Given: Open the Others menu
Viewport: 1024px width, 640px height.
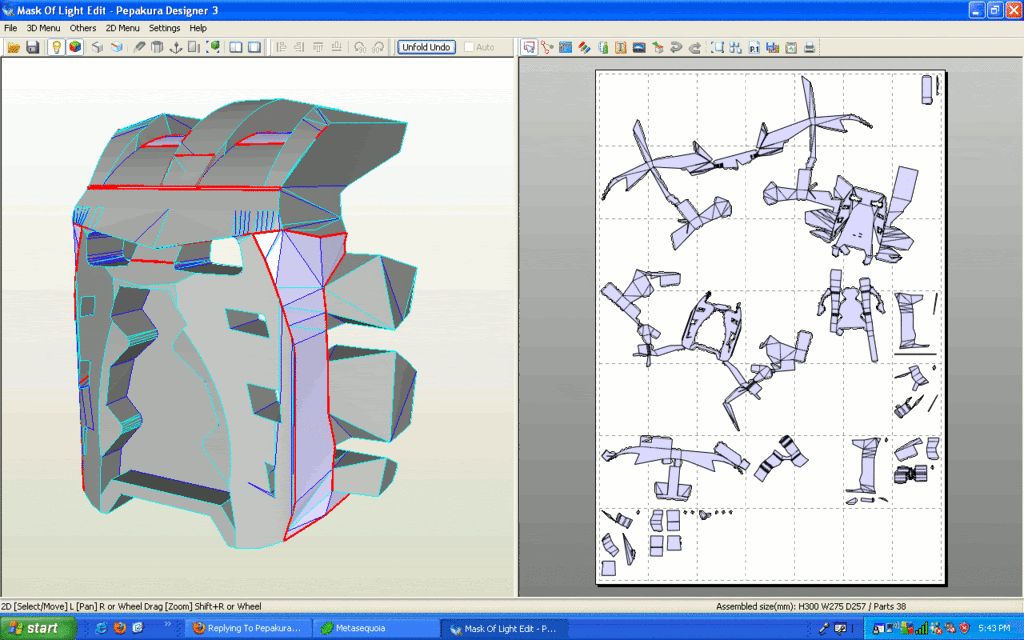Looking at the screenshot, I should pos(83,28).
